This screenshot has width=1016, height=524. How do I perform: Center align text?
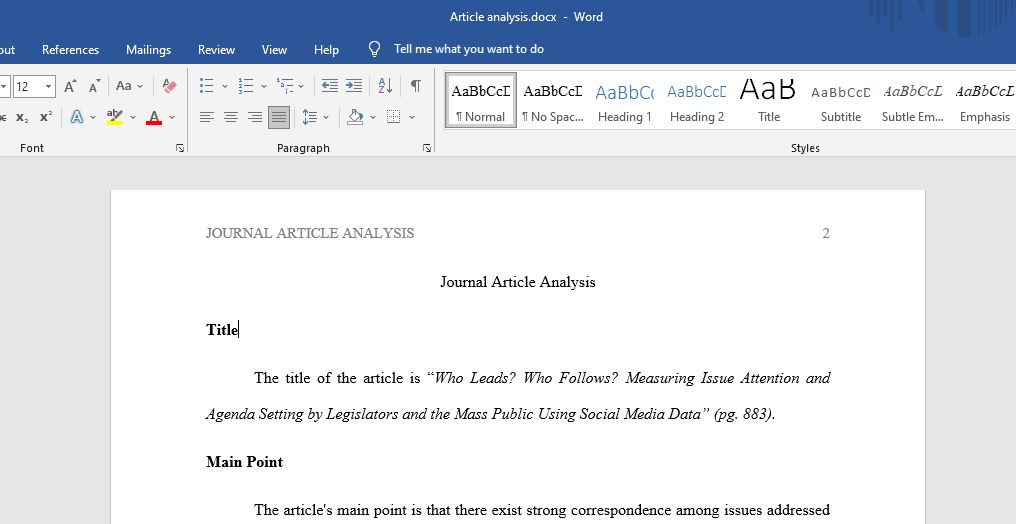(231, 117)
